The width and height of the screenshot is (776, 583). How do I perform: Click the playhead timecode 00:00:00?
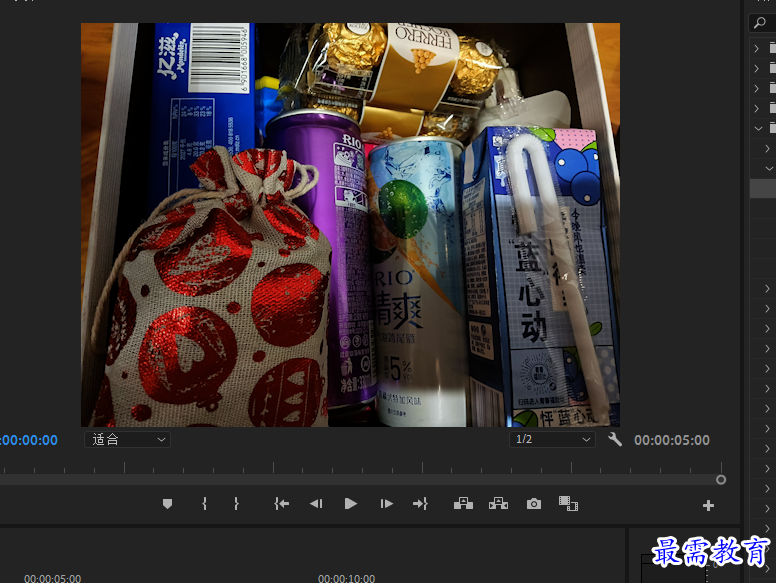pos(29,440)
